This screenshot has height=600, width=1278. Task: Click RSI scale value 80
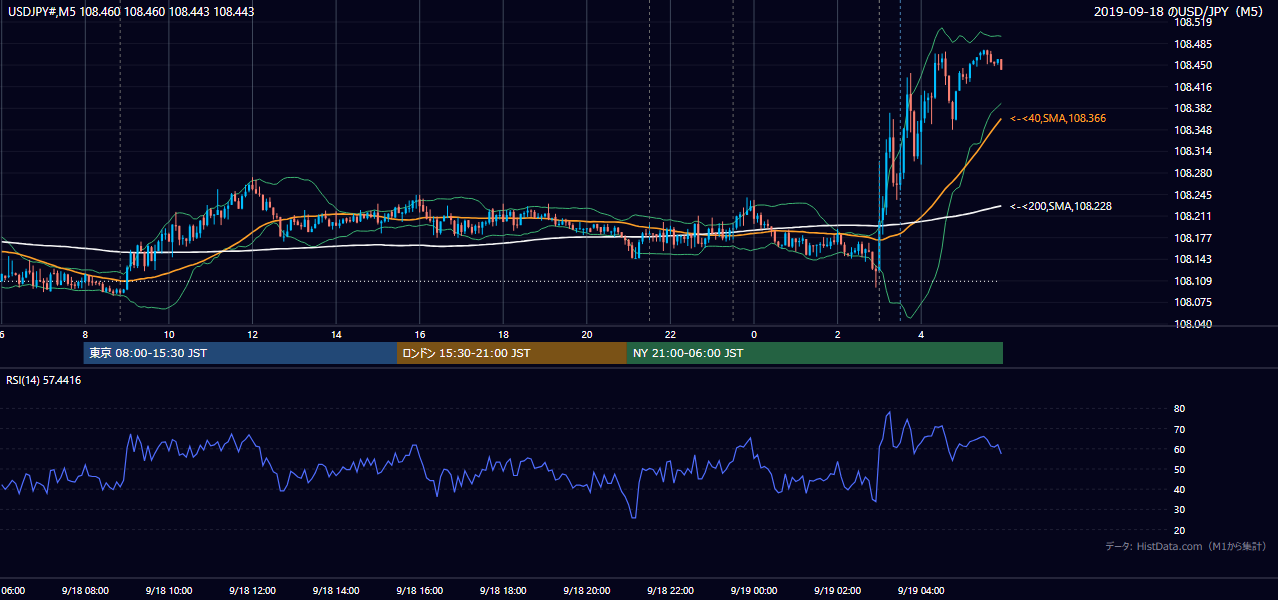click(x=1179, y=409)
